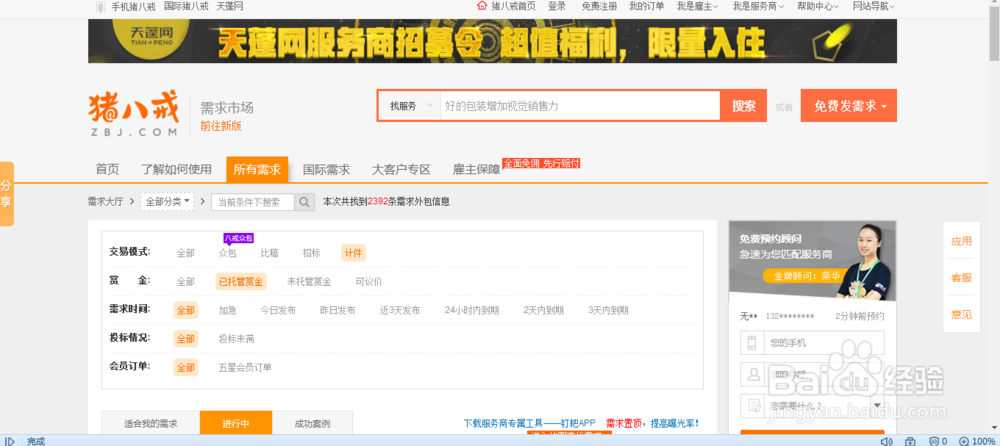Click the mobile phone icon beside 手机猪八戒
The width and height of the screenshot is (1000, 446).
coord(100,7)
